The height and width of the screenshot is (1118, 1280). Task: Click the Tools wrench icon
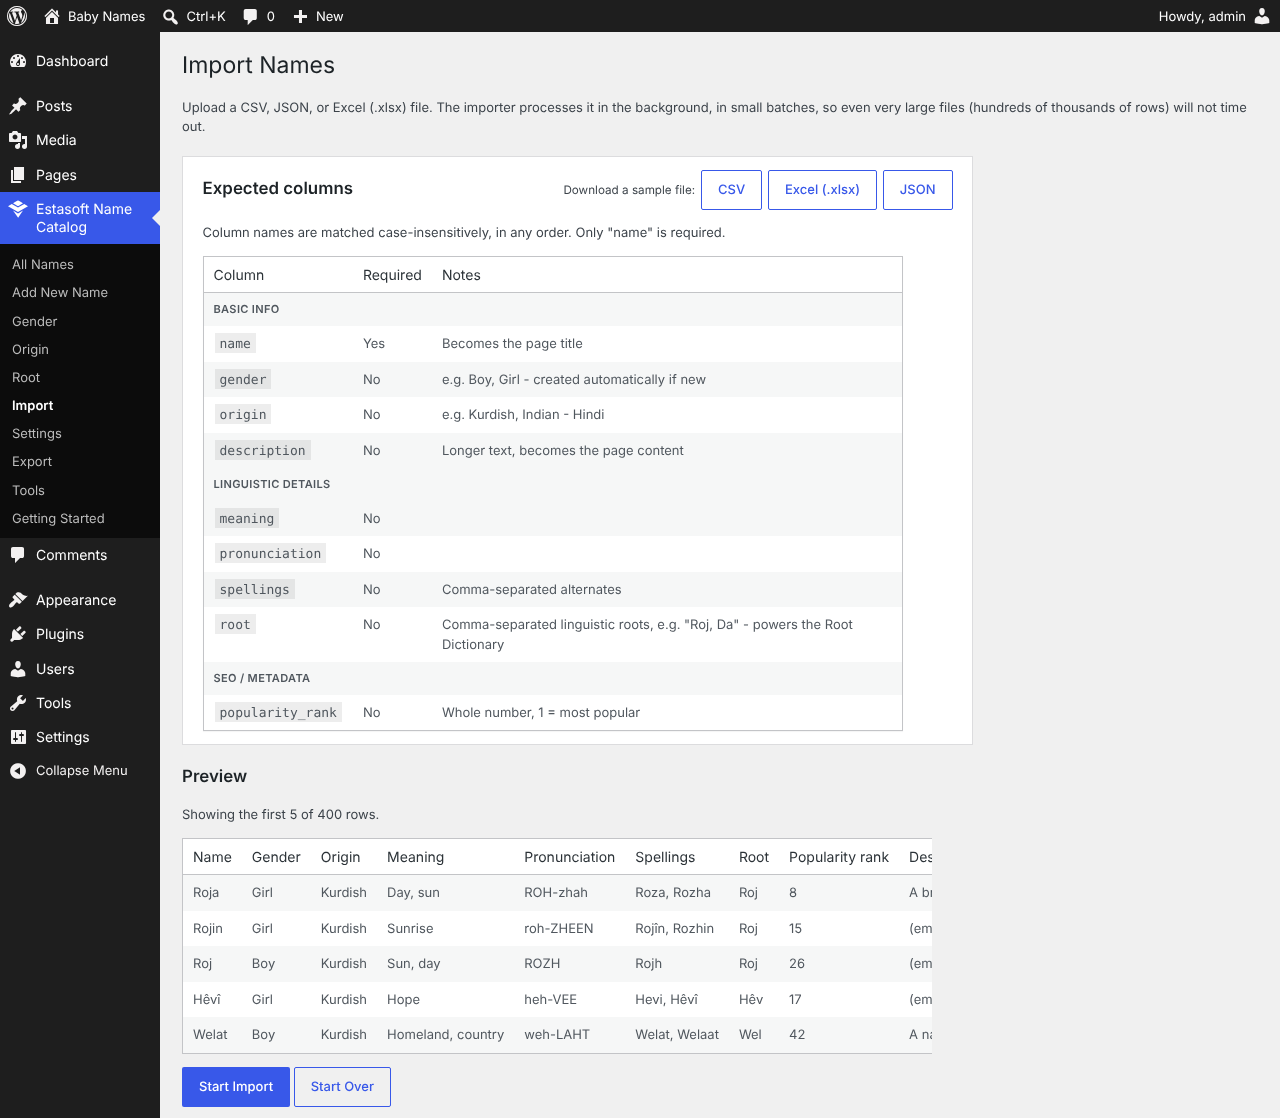pyautogui.click(x=18, y=703)
